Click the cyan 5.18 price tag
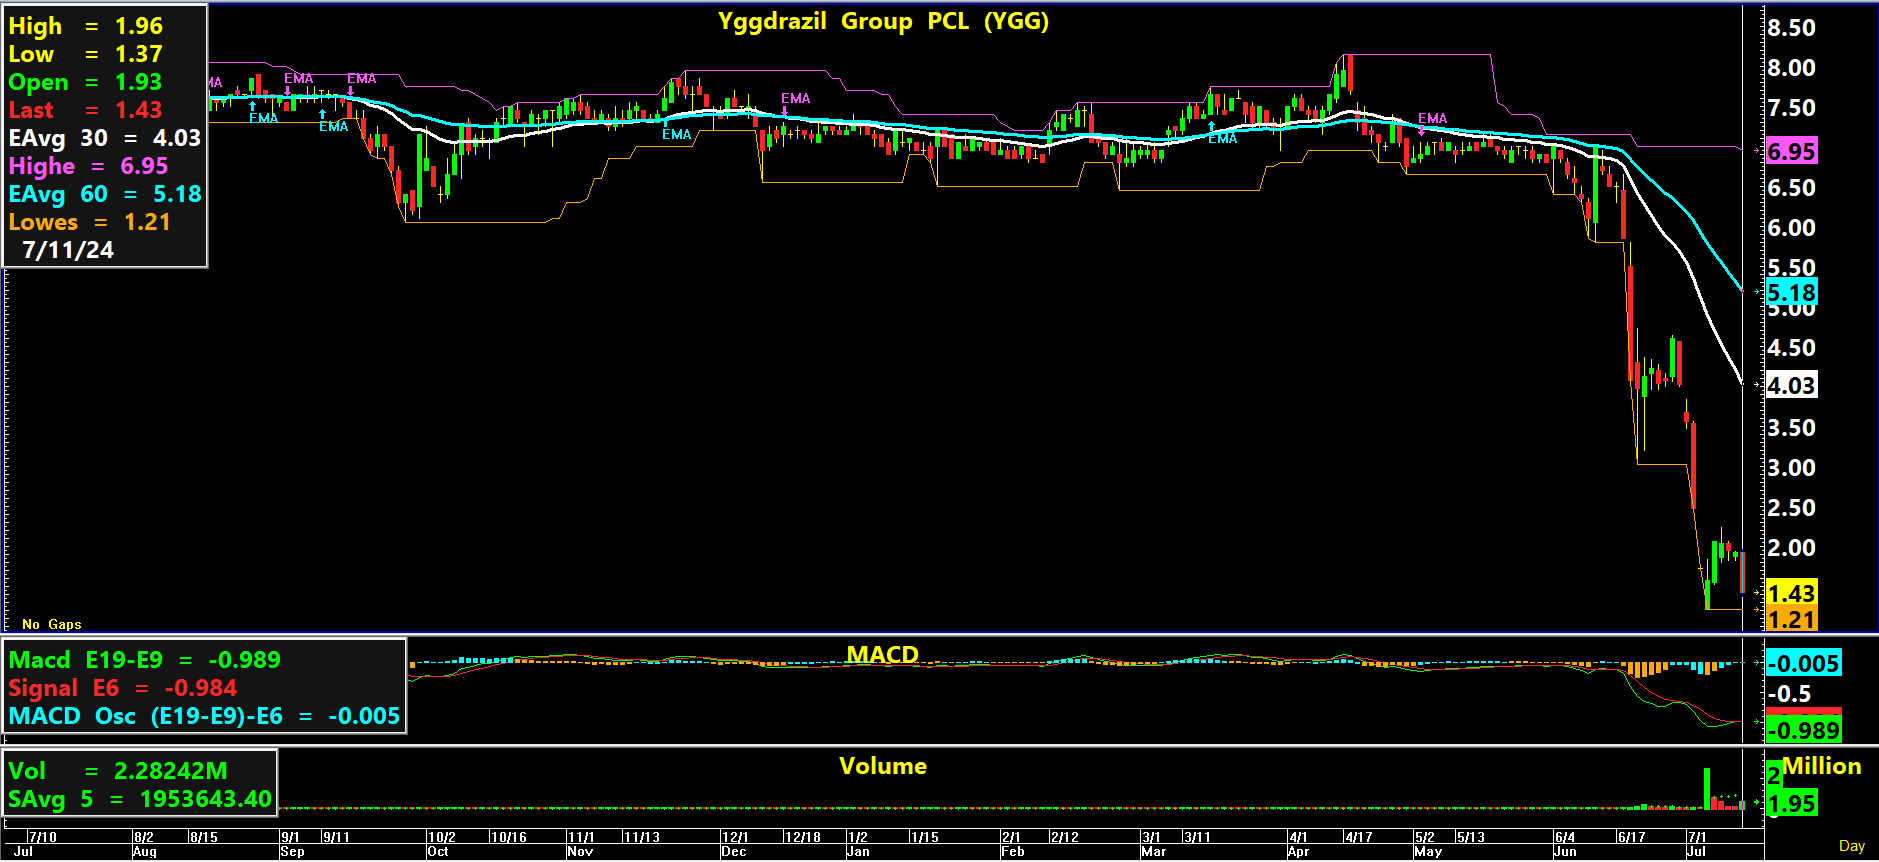1879x862 pixels. tap(1791, 293)
